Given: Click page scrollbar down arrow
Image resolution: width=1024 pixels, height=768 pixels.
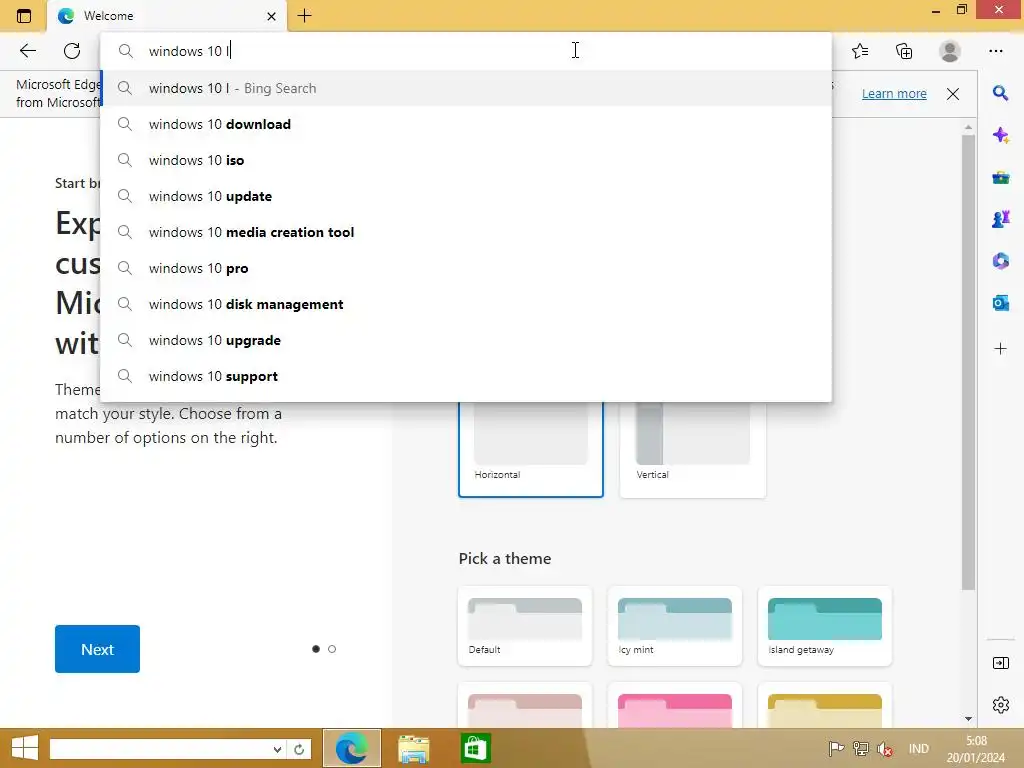Looking at the screenshot, I should (x=968, y=718).
